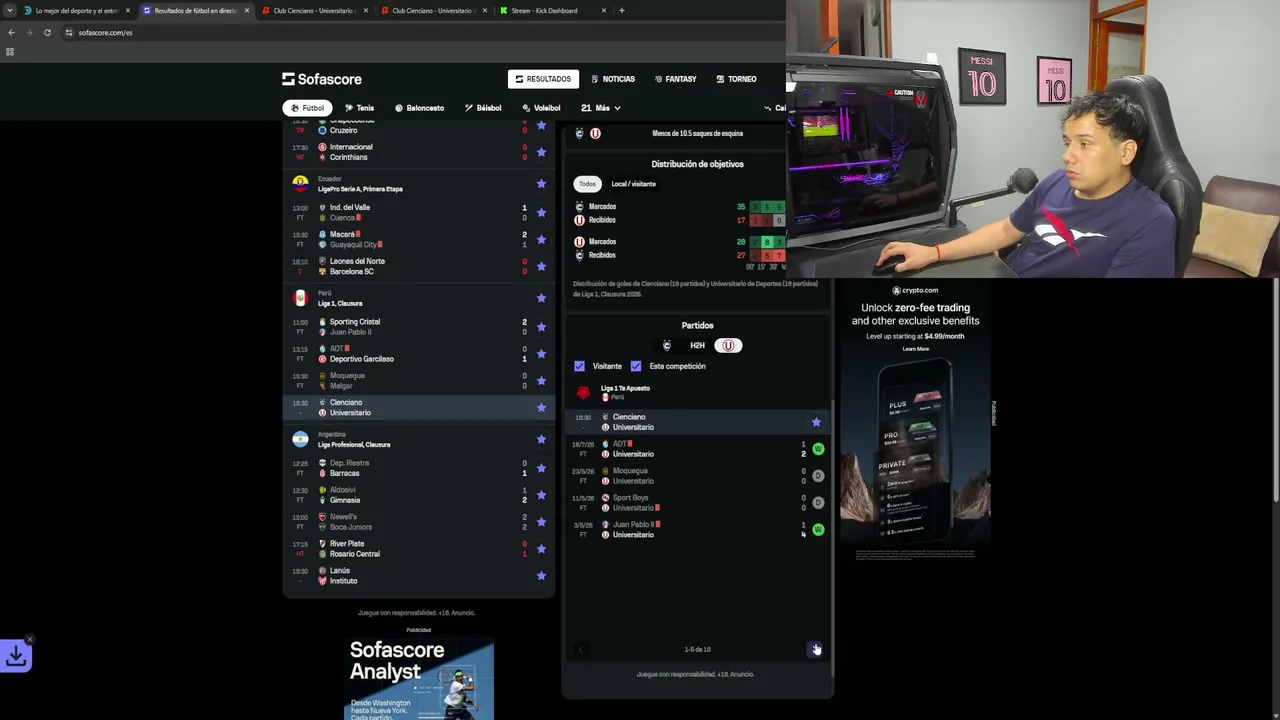Go to the Fantasy section
Viewport: 1280px width, 720px height.
click(676, 79)
